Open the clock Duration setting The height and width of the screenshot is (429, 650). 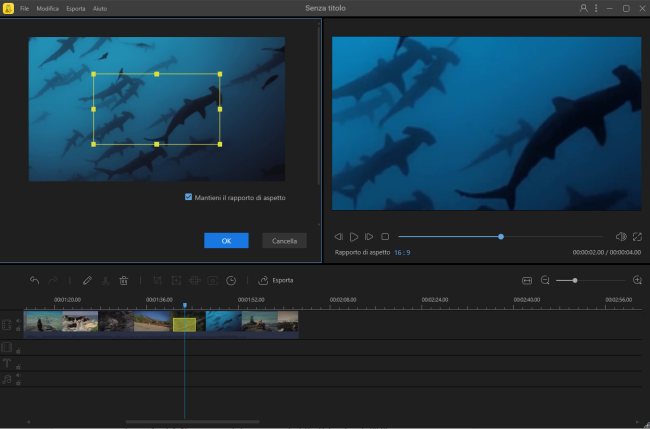tap(231, 281)
